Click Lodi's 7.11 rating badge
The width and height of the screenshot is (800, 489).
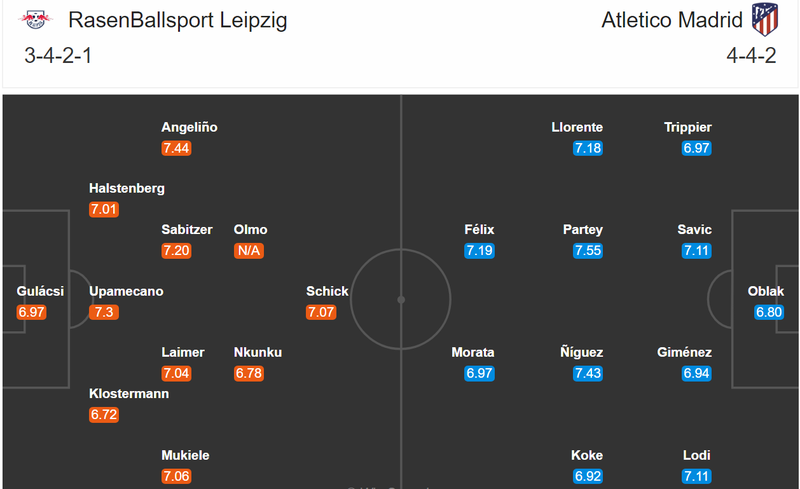[696, 476]
